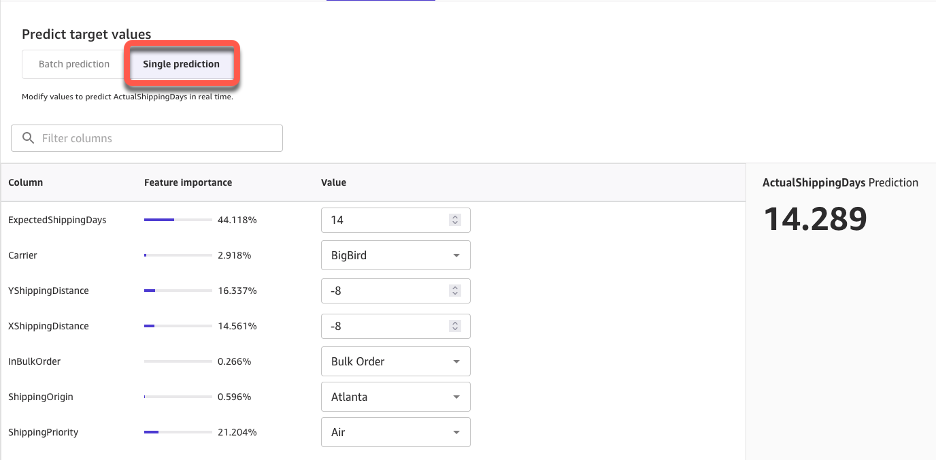The height and width of the screenshot is (460, 936).
Task: Click the XShippingDistance stepper arrows
Action: pos(455,326)
